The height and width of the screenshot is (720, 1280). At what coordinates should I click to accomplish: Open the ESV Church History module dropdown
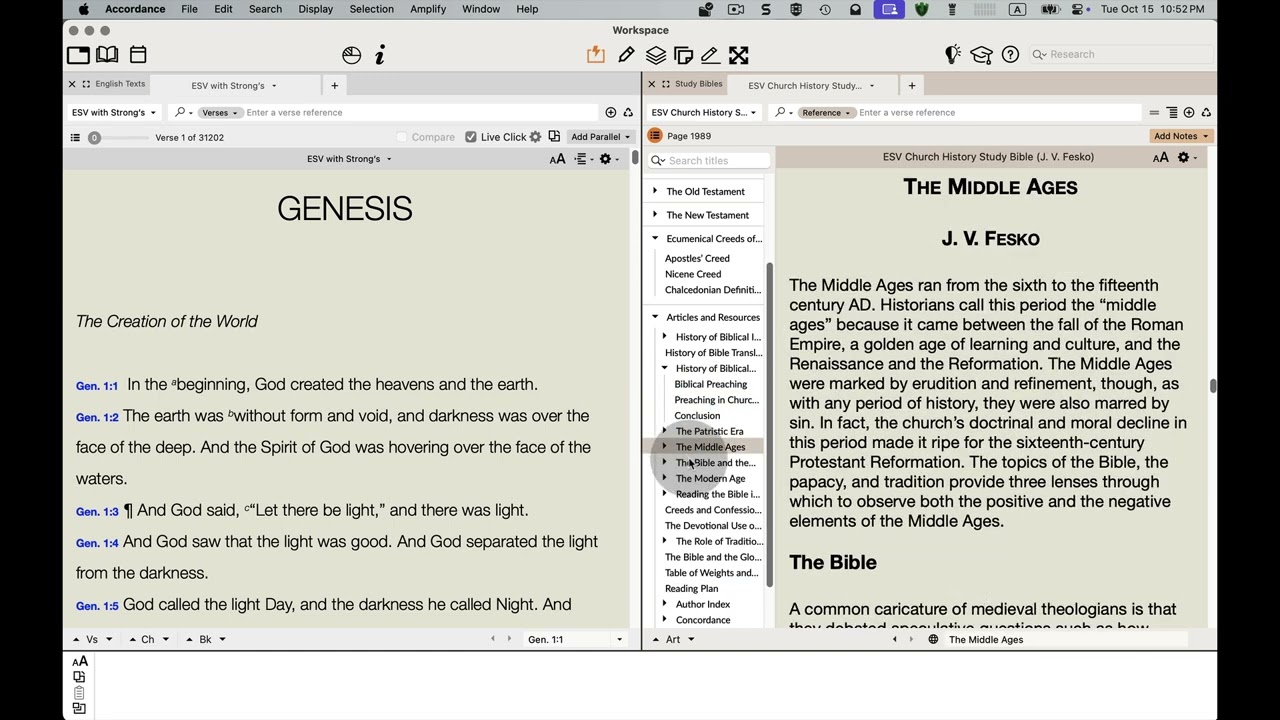[x=703, y=112]
